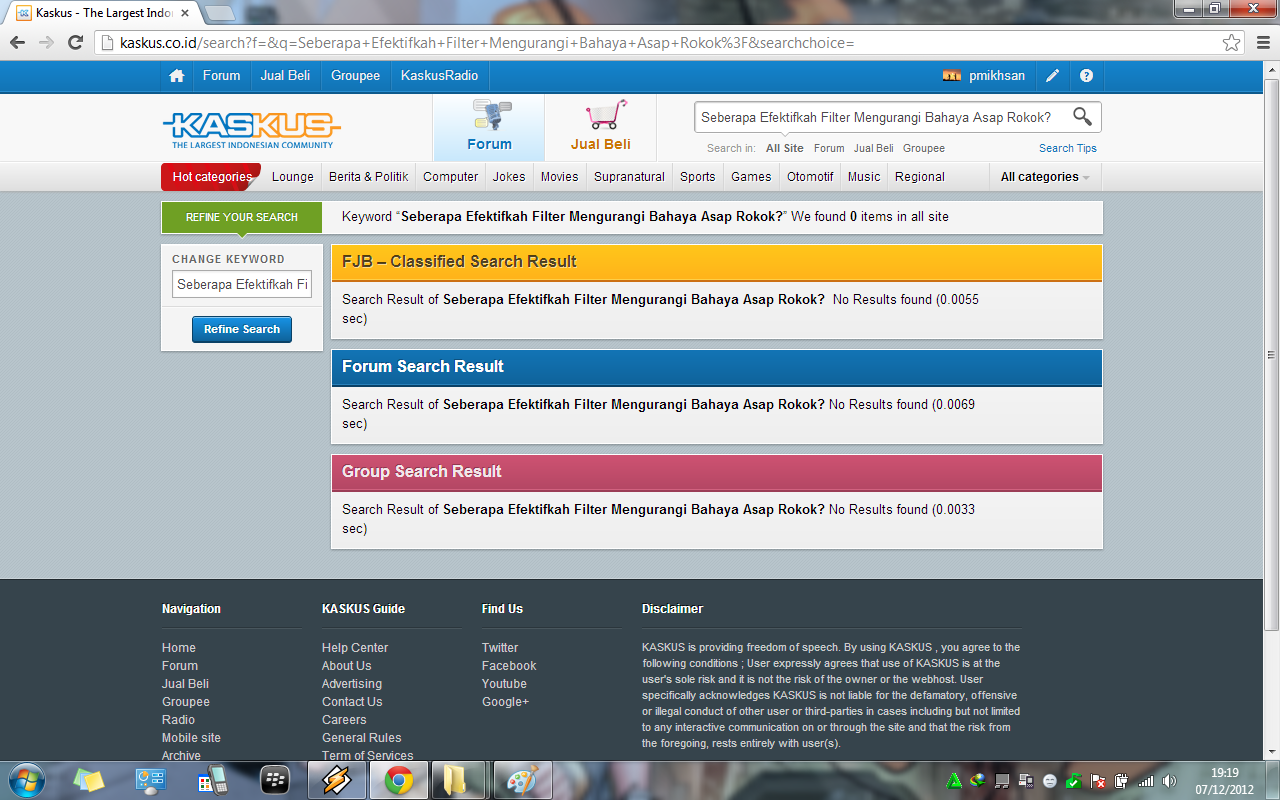Limit search to Forum option
This screenshot has height=800, width=1280.
pos(829,148)
